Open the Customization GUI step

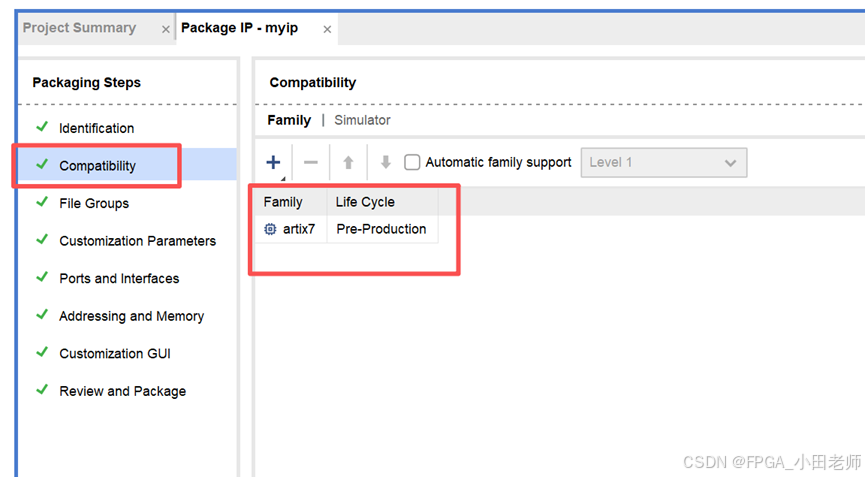[115, 353]
